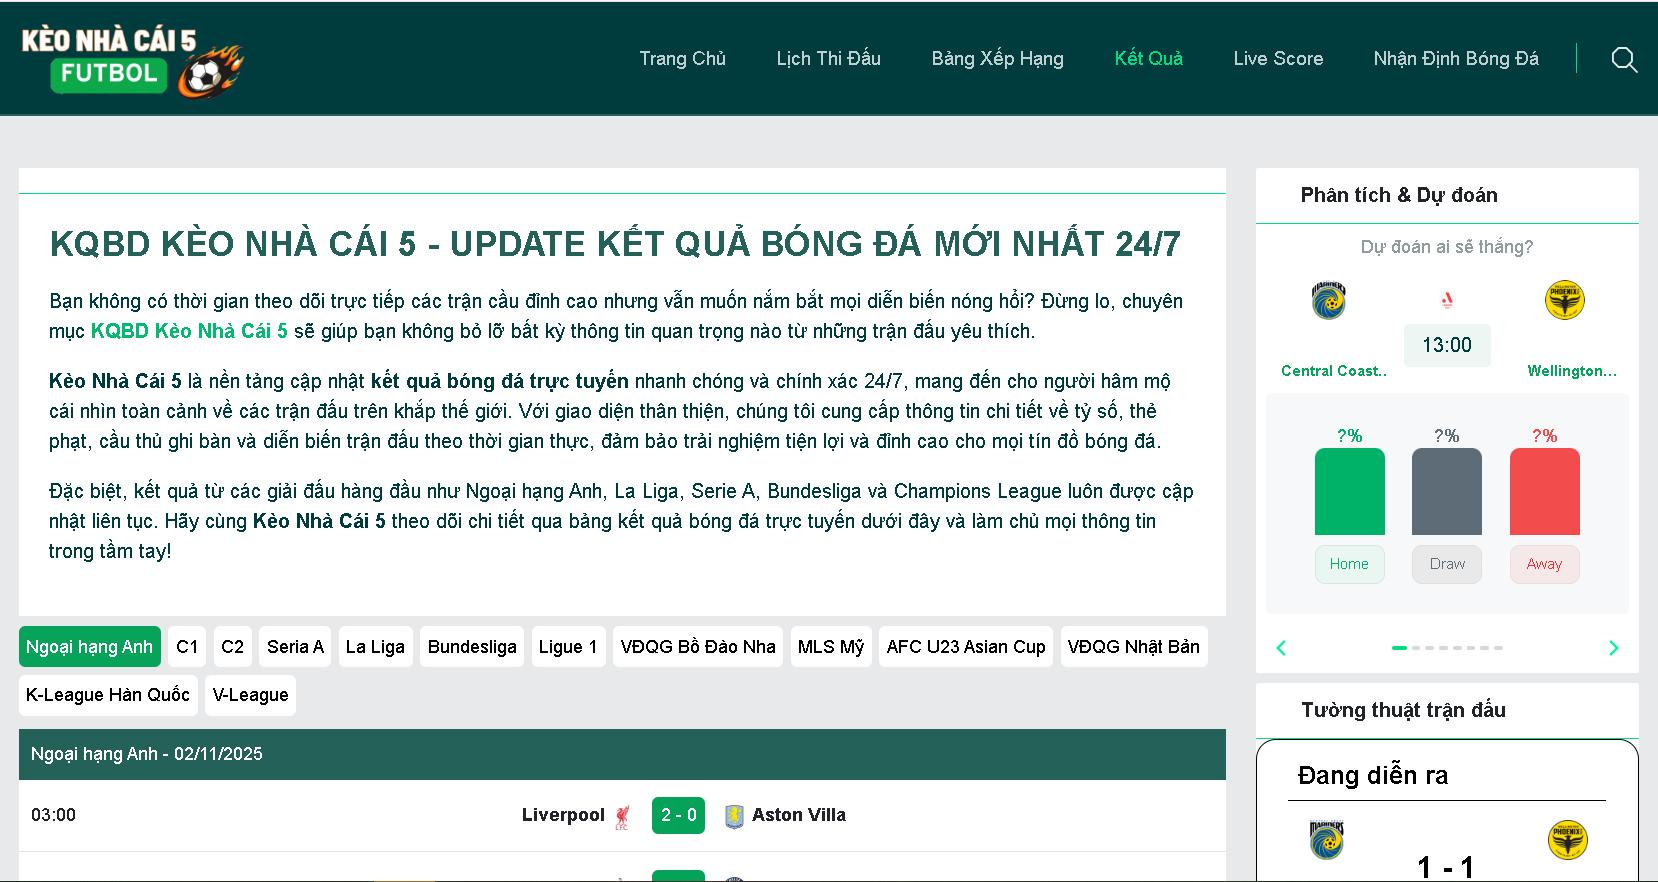This screenshot has height=882, width=1658.
Task: Click the Aston Villa club crest icon
Action: pos(734,816)
